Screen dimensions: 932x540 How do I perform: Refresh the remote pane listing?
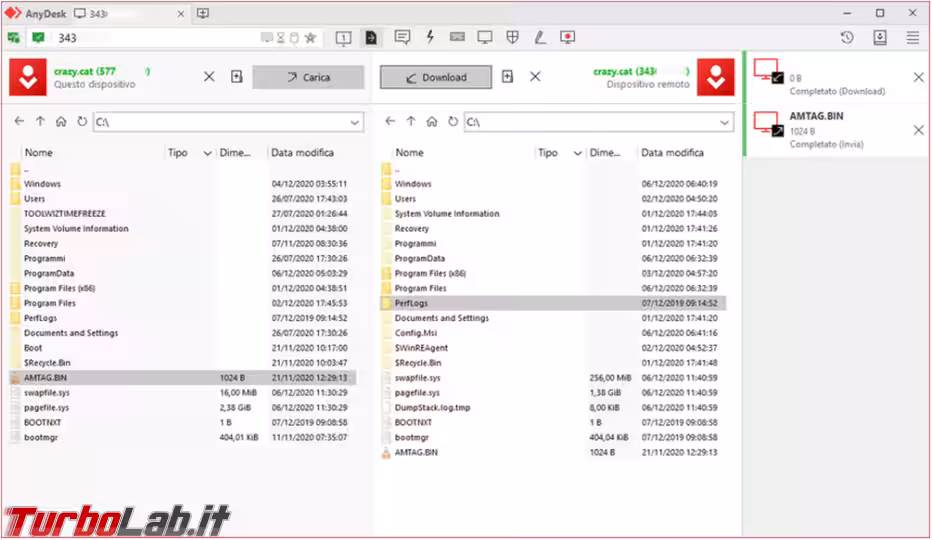pos(452,121)
